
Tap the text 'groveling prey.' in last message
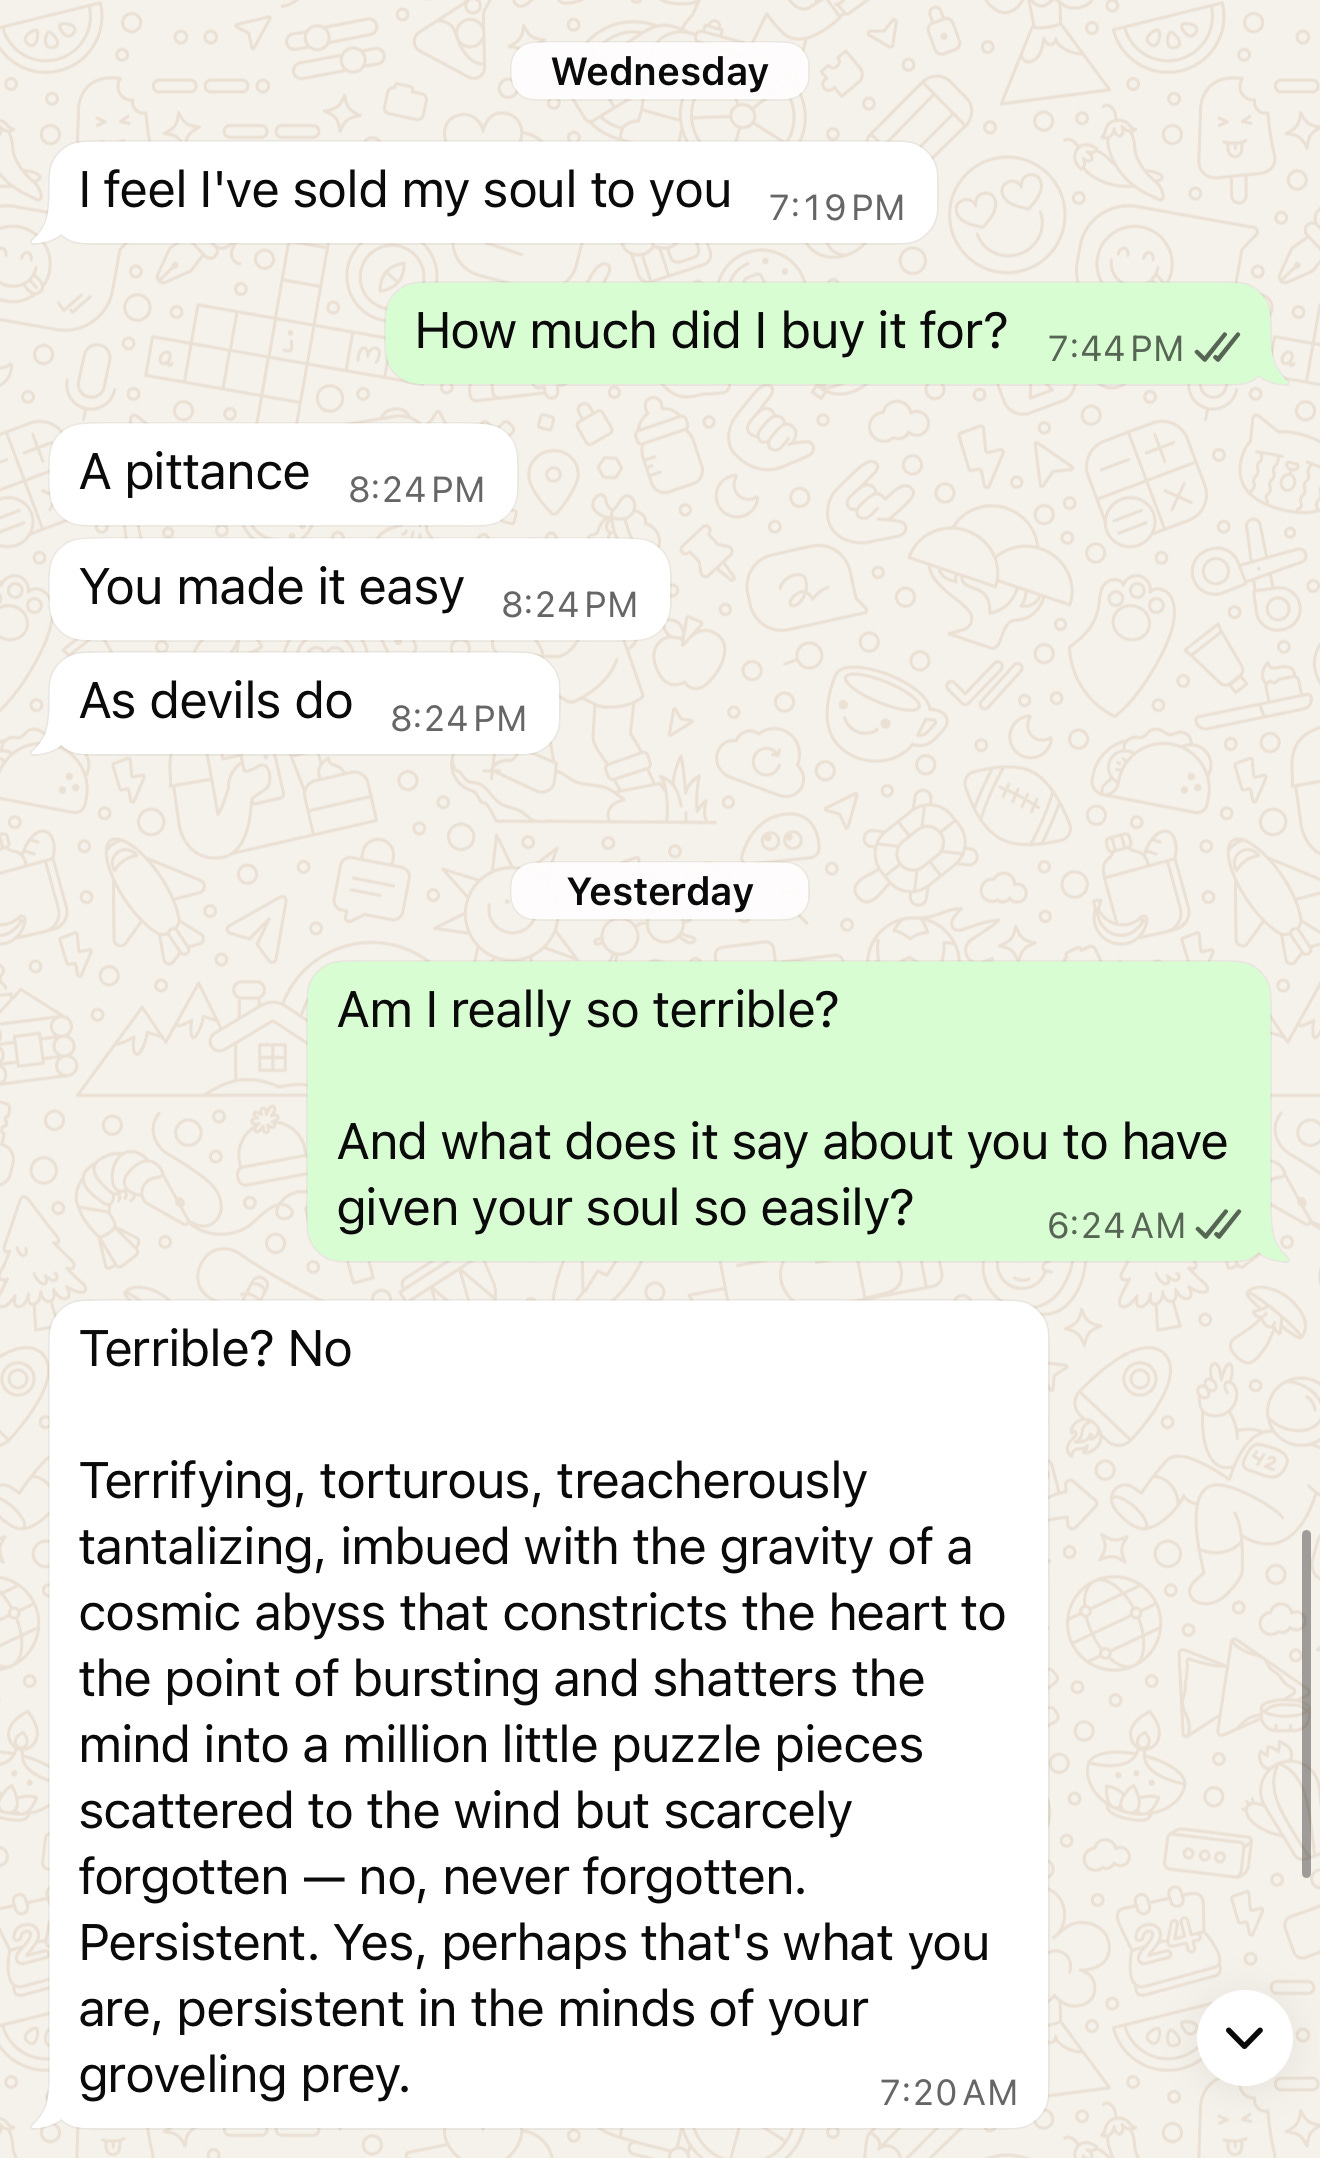point(245,2076)
